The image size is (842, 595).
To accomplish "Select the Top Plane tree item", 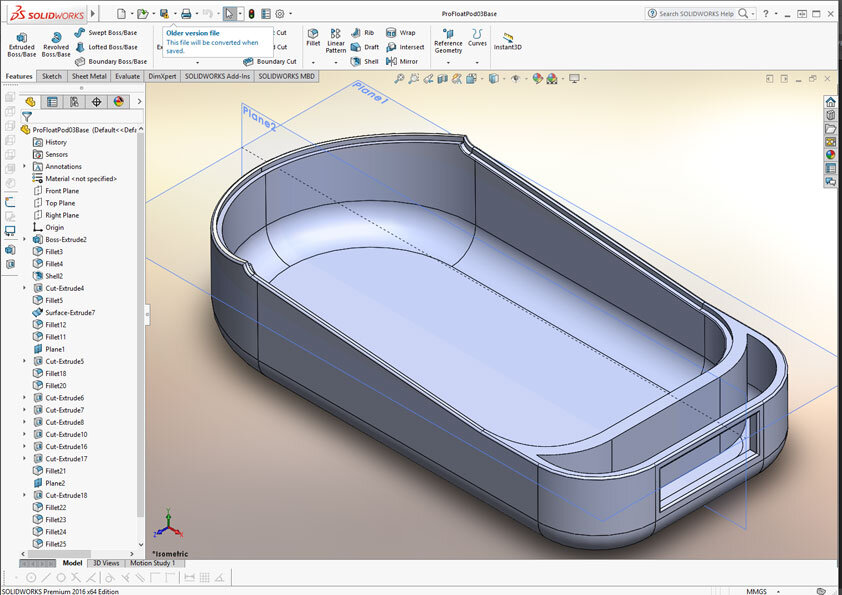I will point(60,203).
